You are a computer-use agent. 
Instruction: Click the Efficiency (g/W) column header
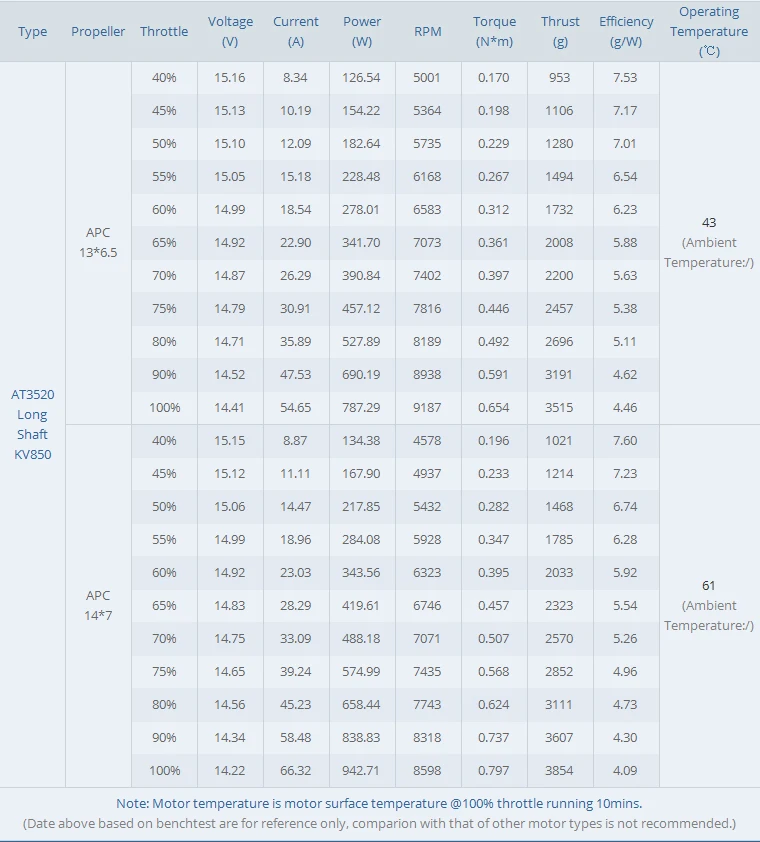[x=626, y=32]
